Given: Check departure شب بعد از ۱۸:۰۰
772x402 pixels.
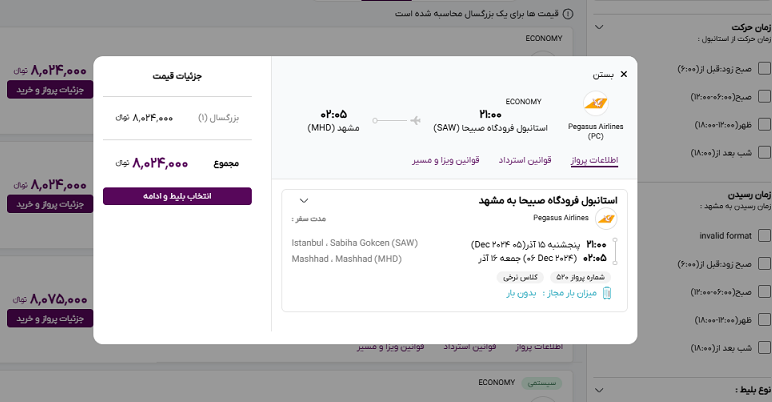Looking at the screenshot, I should point(764,152).
